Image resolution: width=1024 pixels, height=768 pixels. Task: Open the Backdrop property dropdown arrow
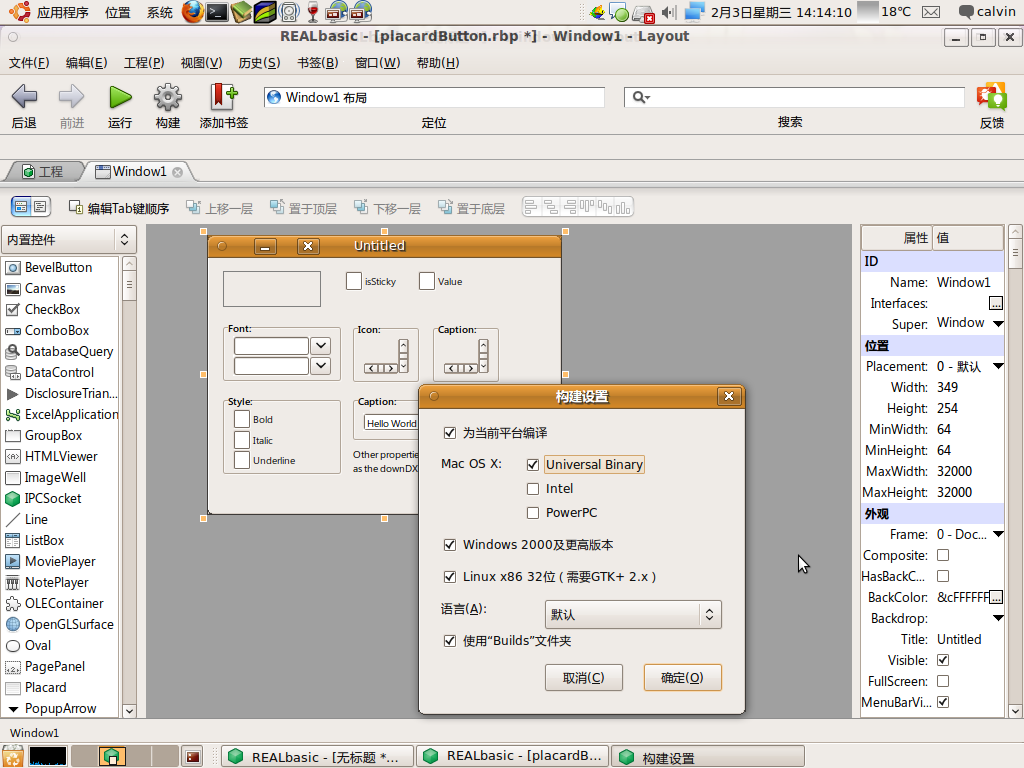click(998, 618)
